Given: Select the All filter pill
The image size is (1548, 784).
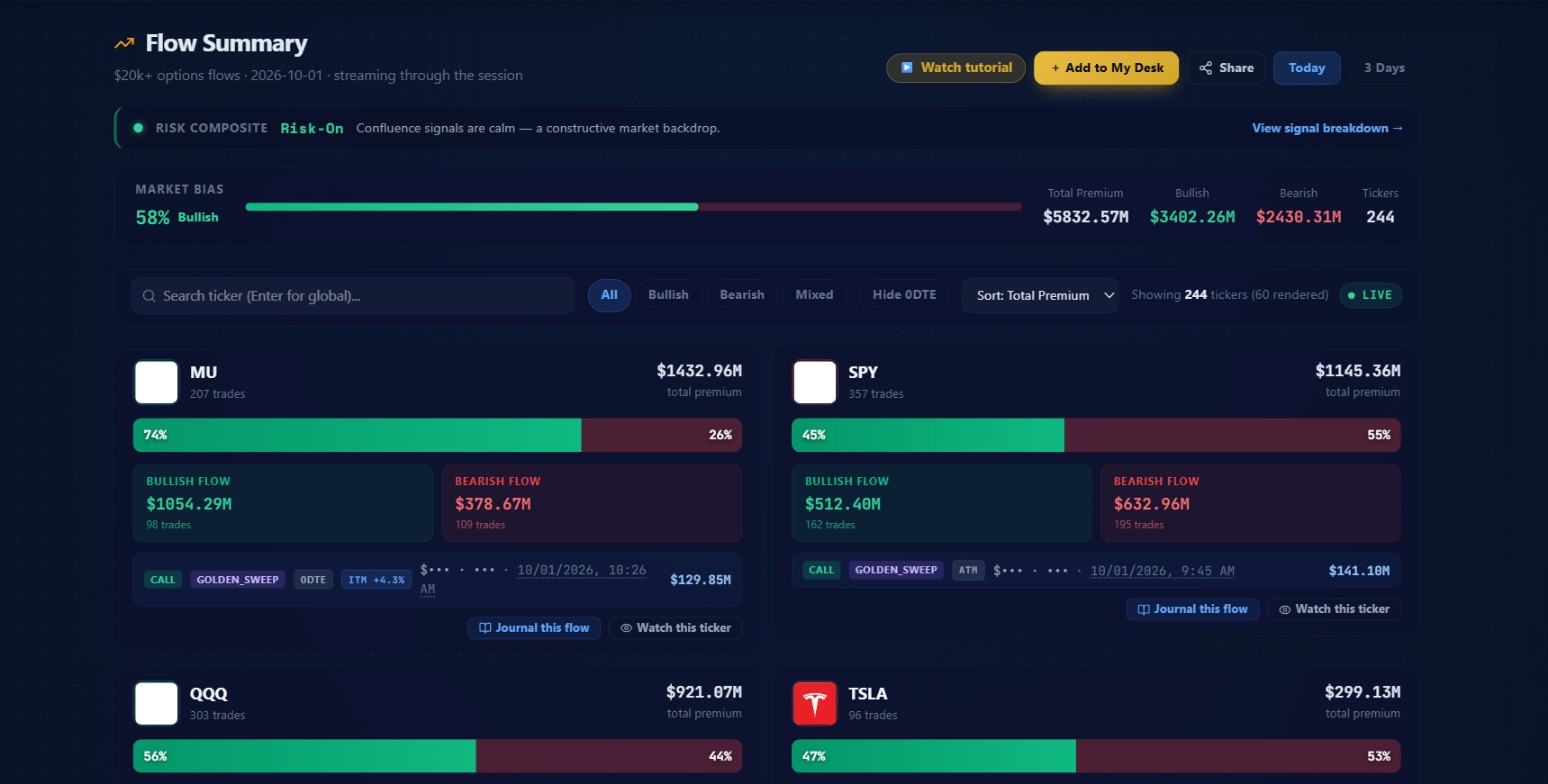Looking at the screenshot, I should [x=609, y=295].
